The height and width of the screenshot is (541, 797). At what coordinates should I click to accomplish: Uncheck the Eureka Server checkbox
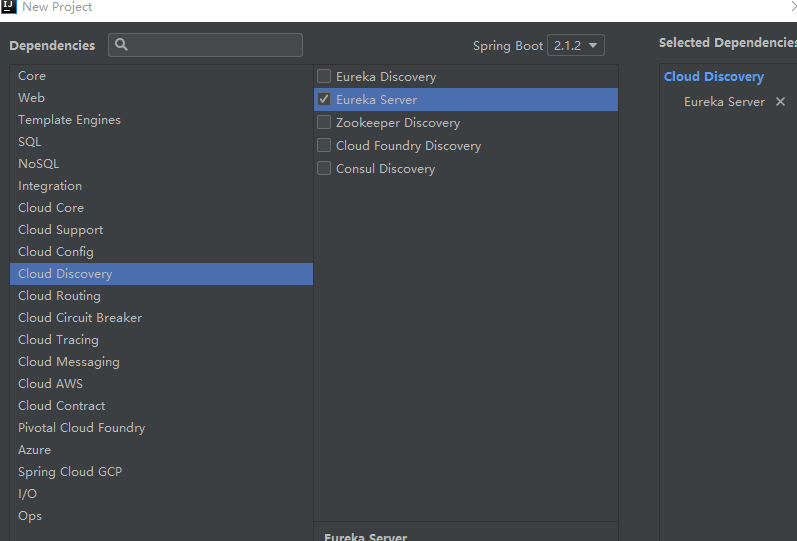tap(324, 100)
